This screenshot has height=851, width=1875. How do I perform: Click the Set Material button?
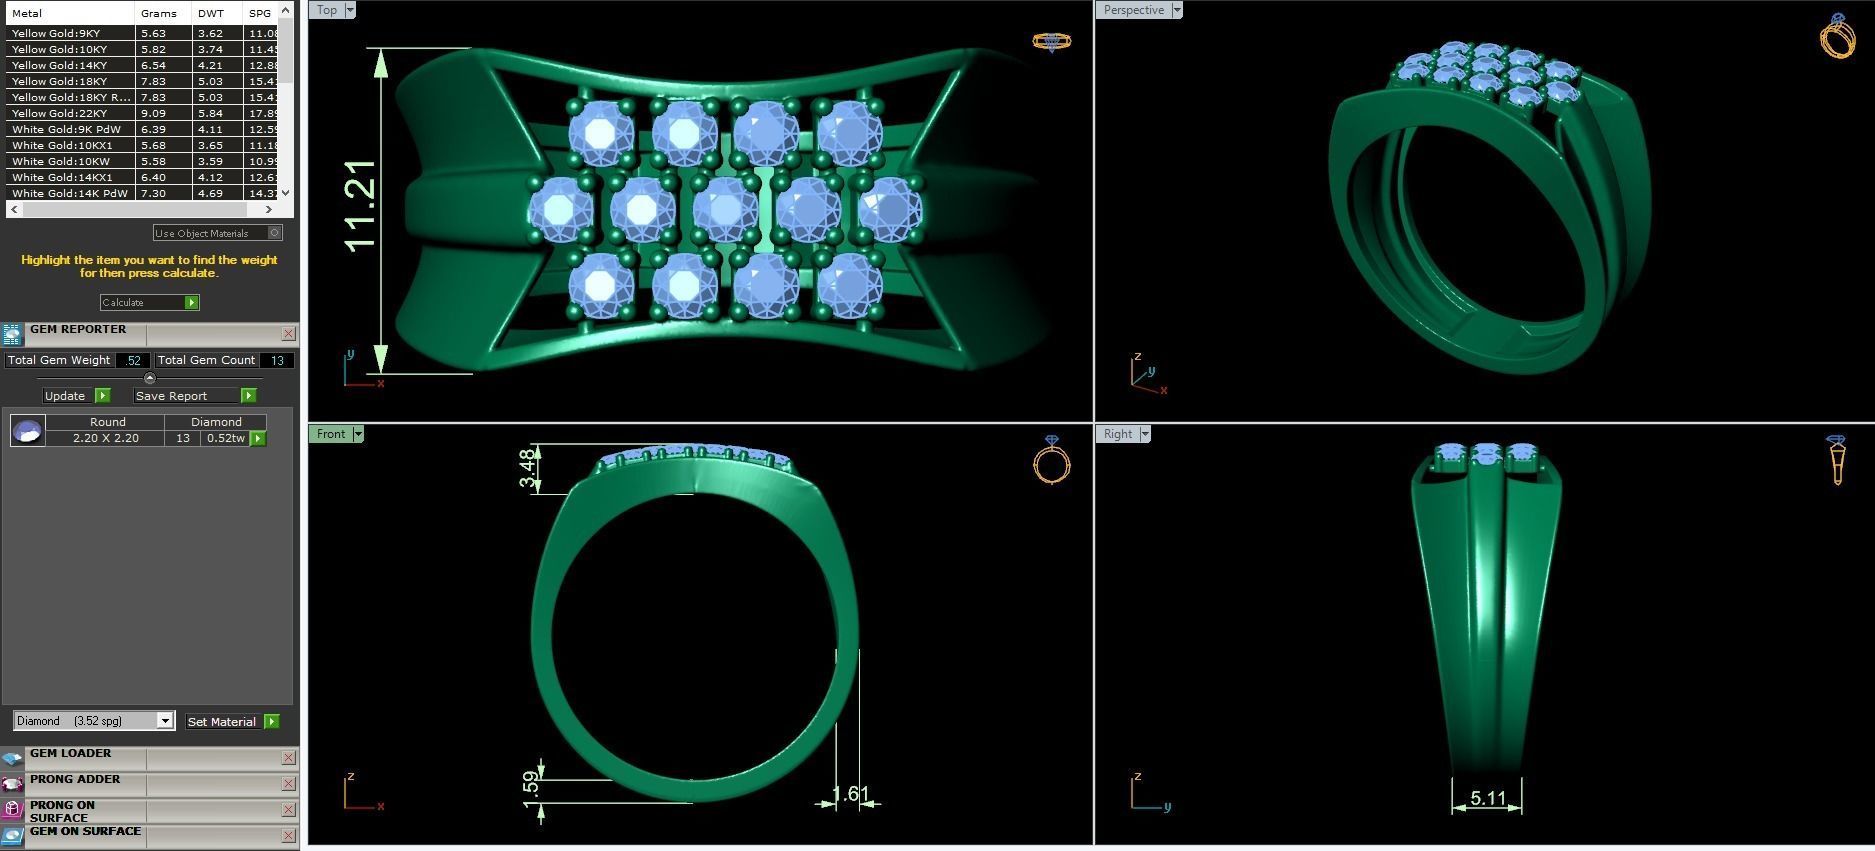tap(223, 721)
